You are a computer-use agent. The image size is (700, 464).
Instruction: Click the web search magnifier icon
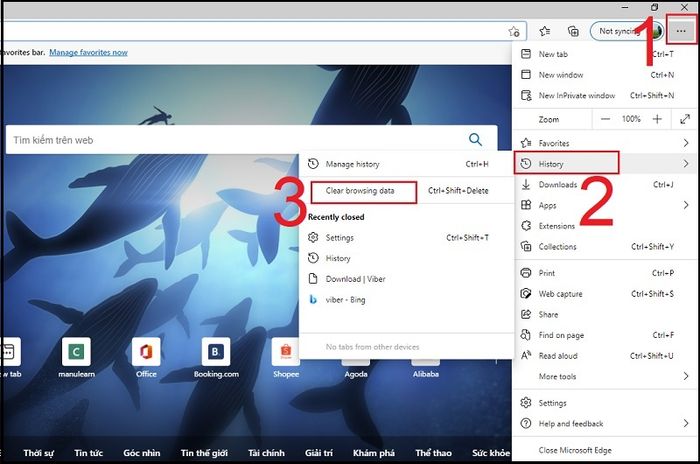(x=475, y=140)
